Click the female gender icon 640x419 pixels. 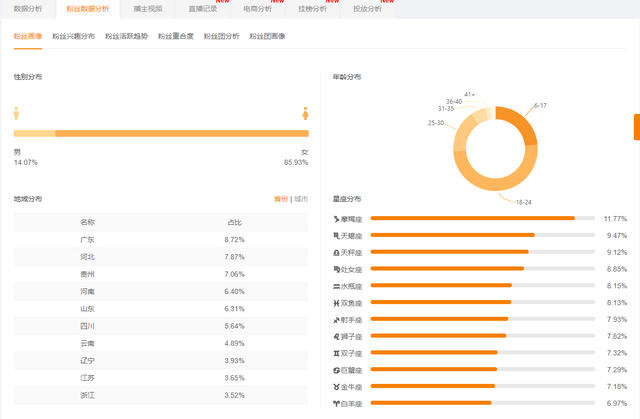(x=304, y=113)
